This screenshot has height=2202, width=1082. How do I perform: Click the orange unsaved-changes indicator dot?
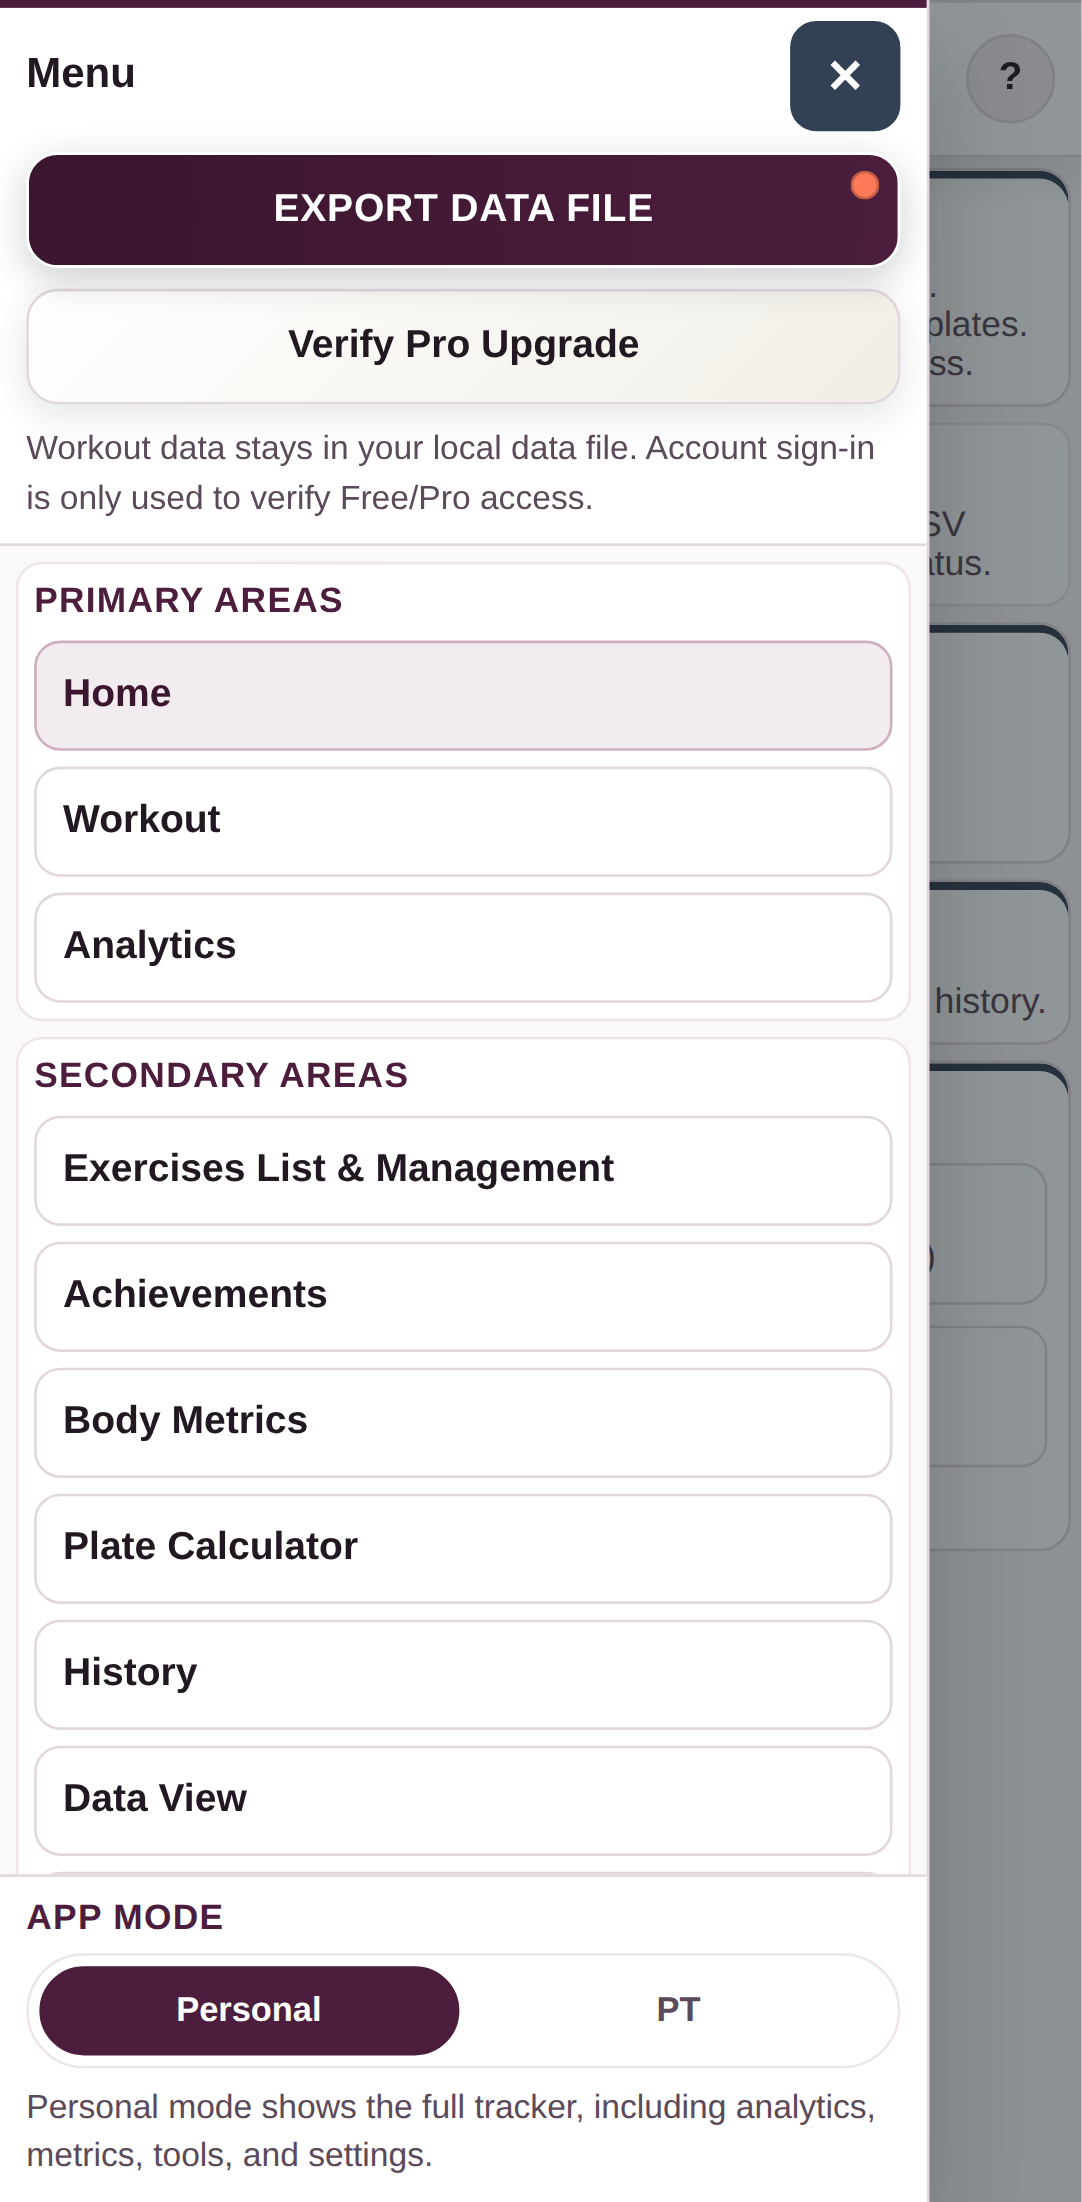point(864,185)
